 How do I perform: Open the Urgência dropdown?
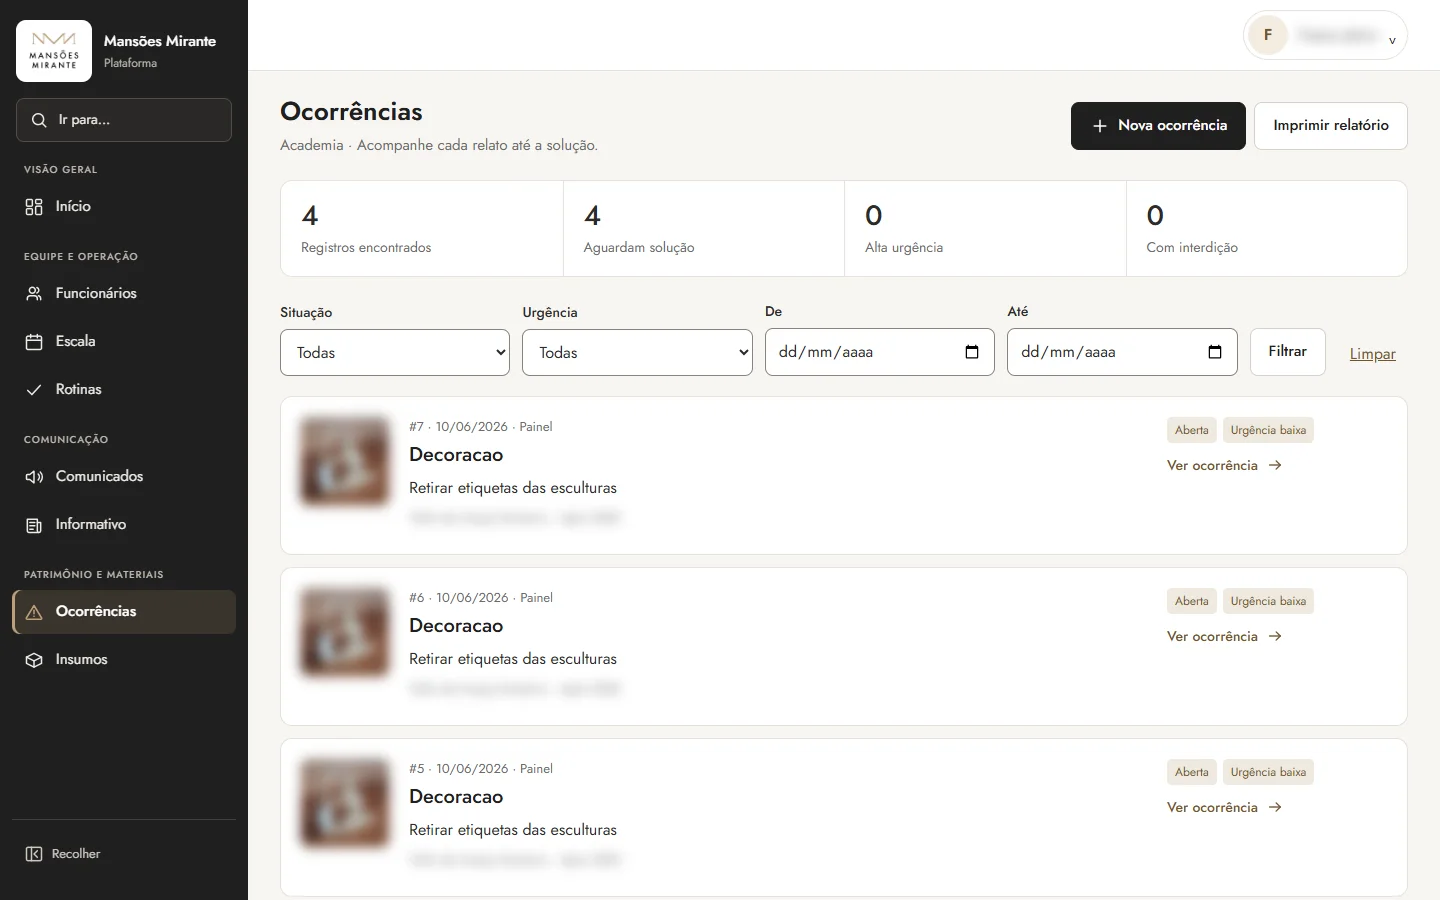[637, 352]
